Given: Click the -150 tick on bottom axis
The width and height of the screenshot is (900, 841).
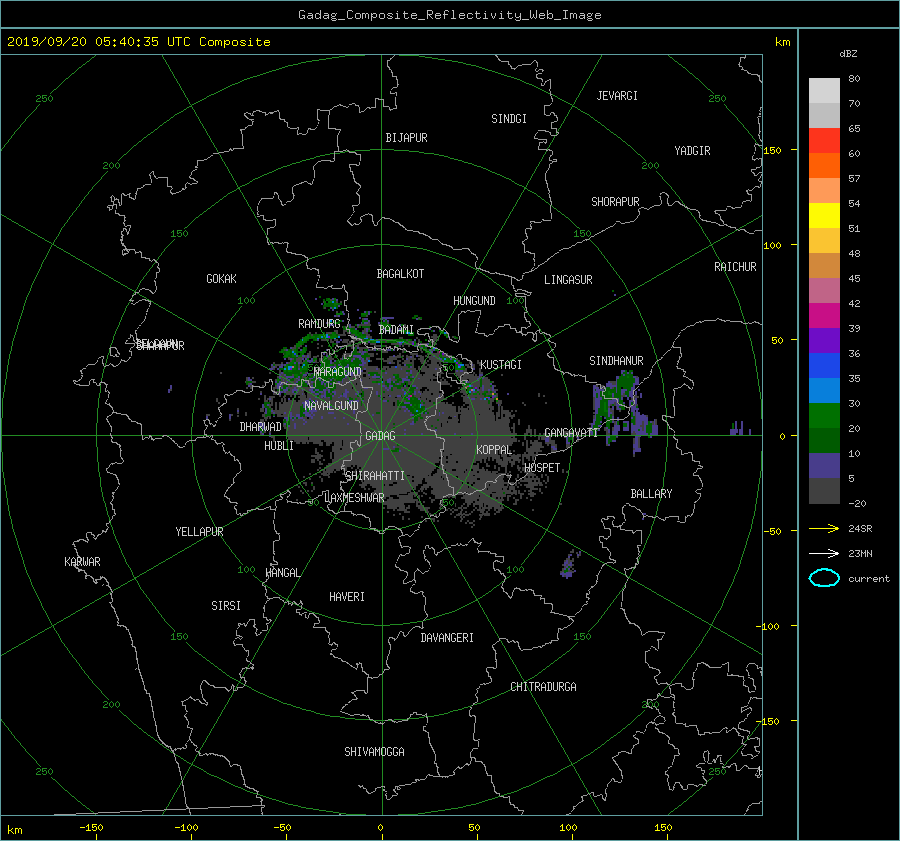Looking at the screenshot, I should 91,827.
